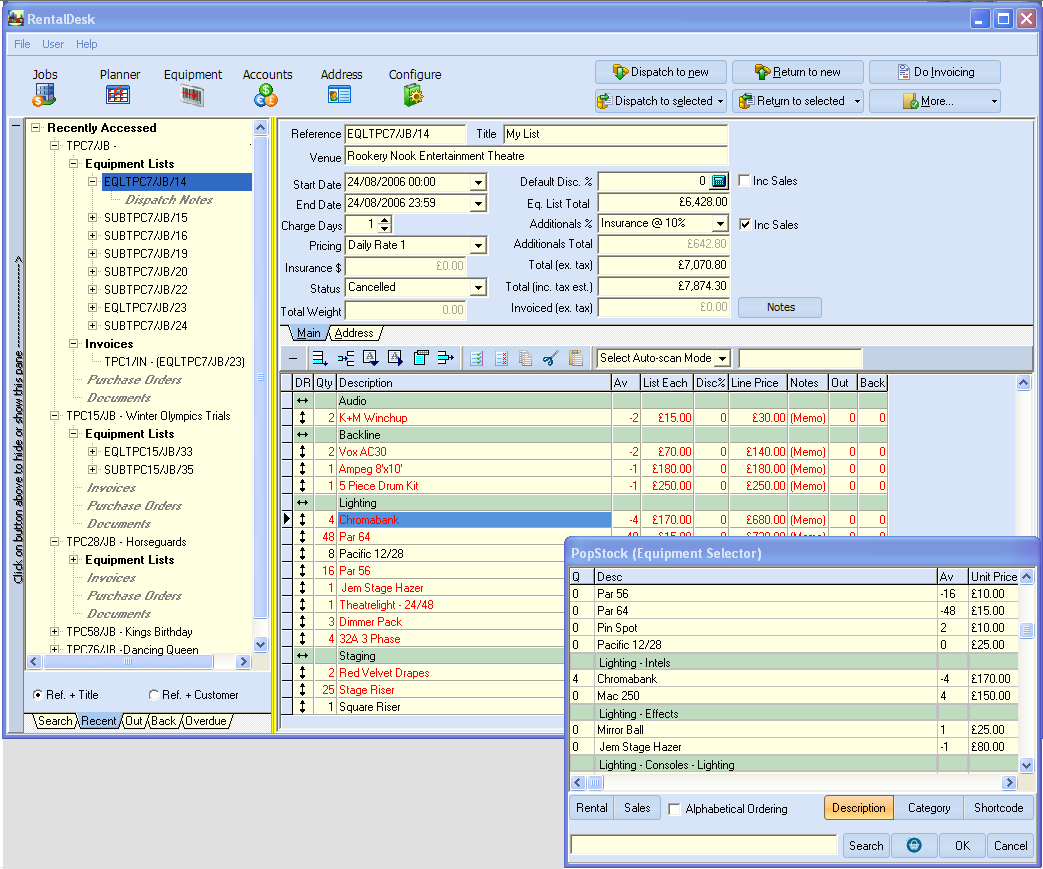Open calculator beside Default Disc. field
Screen dimensions: 1043x869
pyautogui.click(x=718, y=181)
